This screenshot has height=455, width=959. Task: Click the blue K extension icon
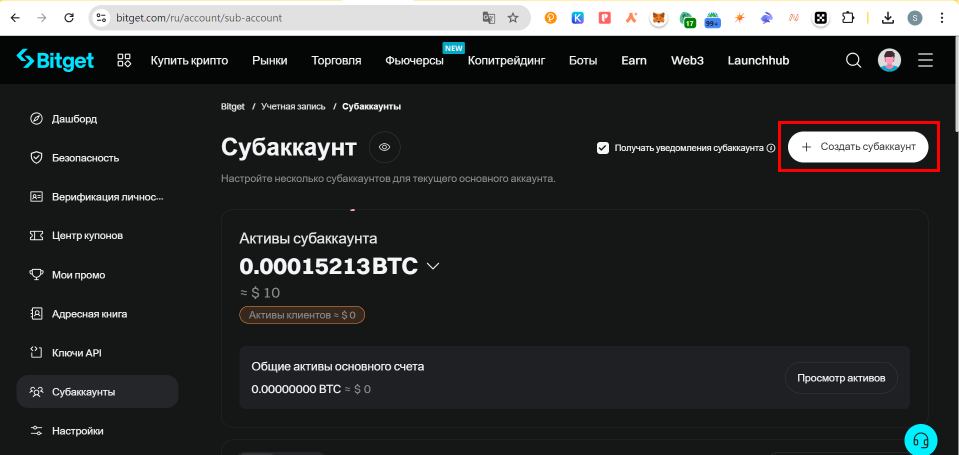pos(577,18)
